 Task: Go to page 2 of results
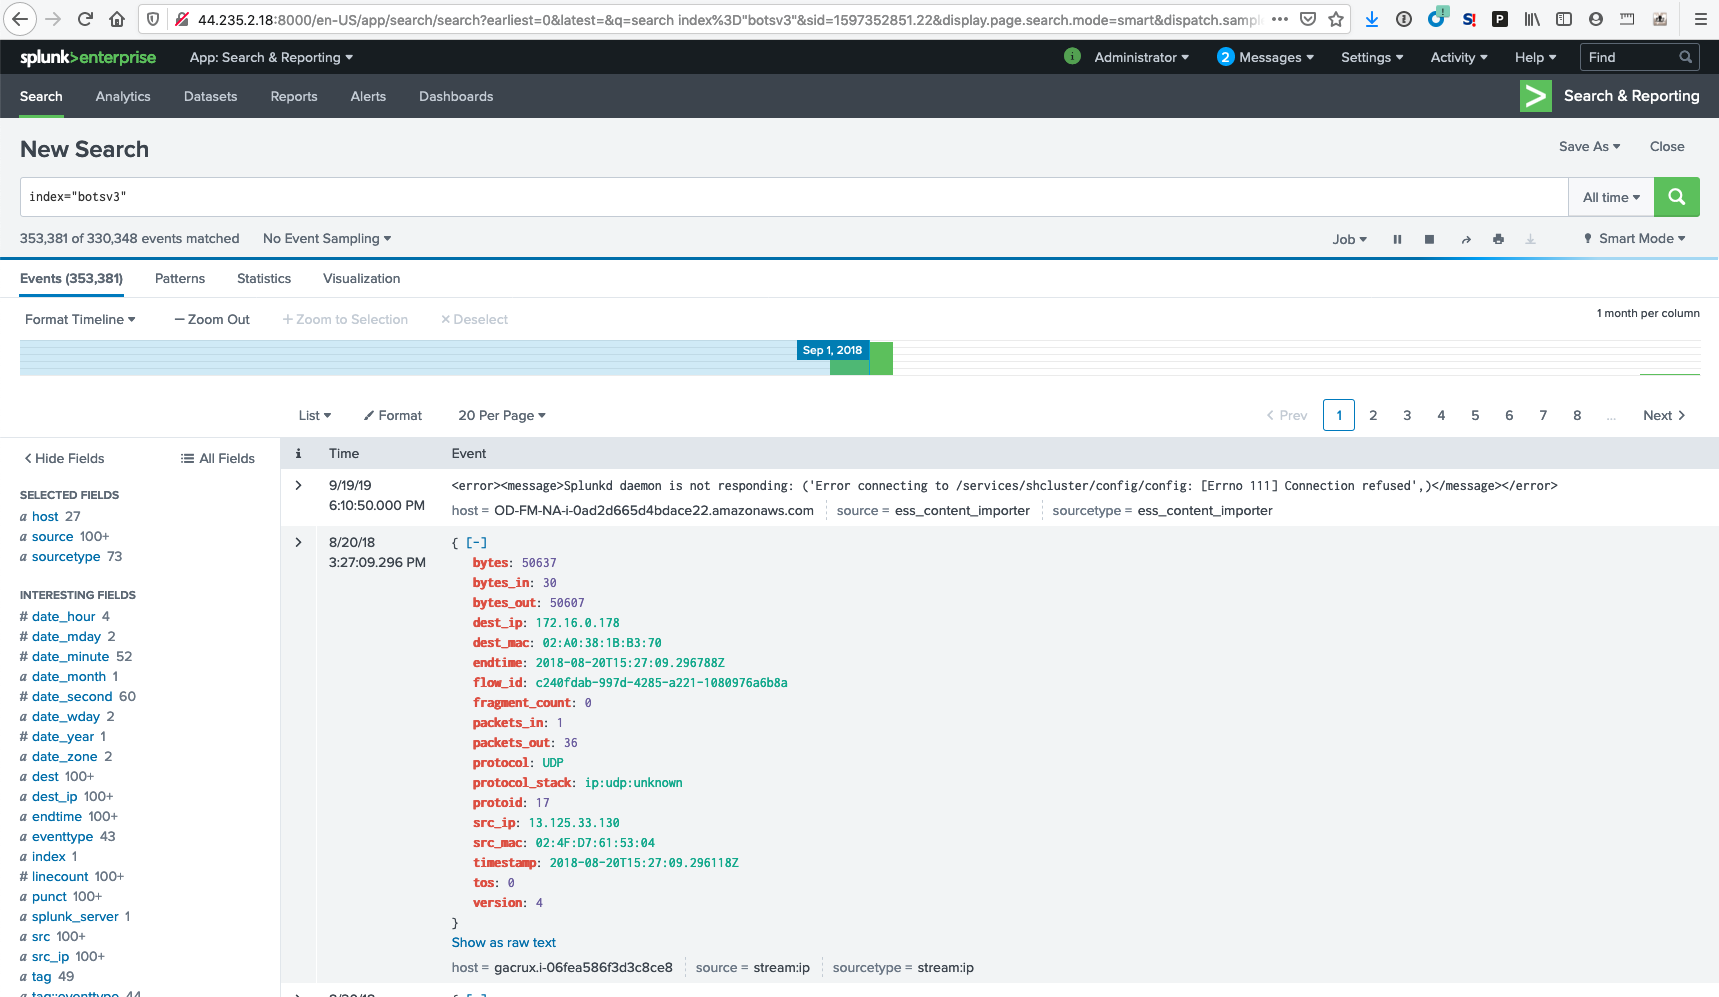(x=1373, y=415)
